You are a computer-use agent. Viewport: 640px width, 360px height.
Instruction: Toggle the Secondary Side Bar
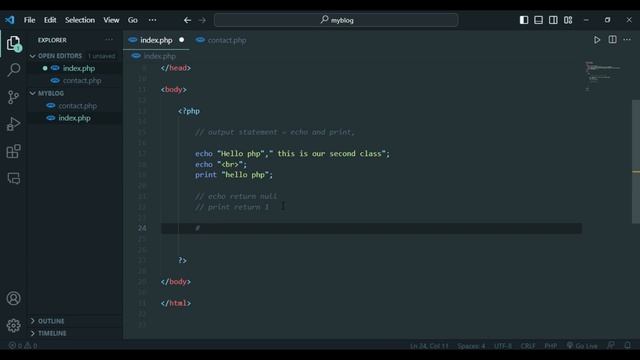[553, 20]
